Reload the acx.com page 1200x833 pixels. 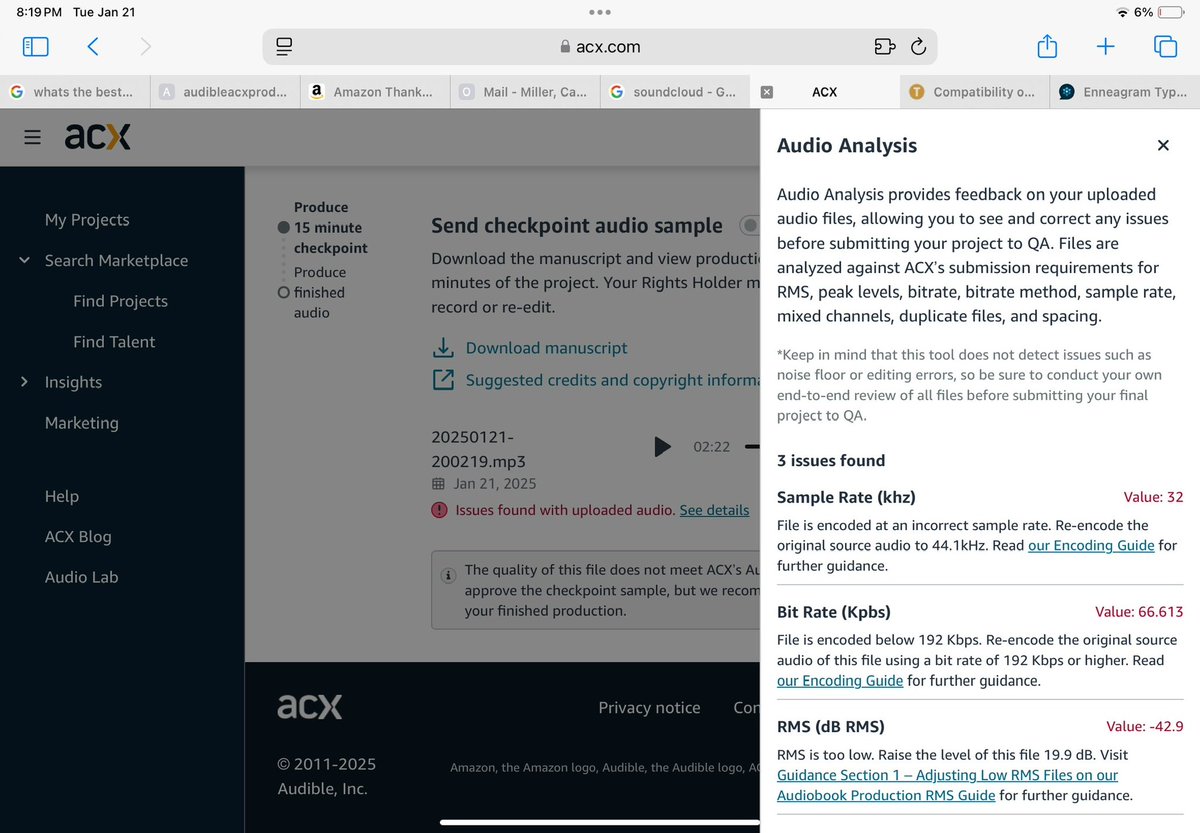coord(918,47)
